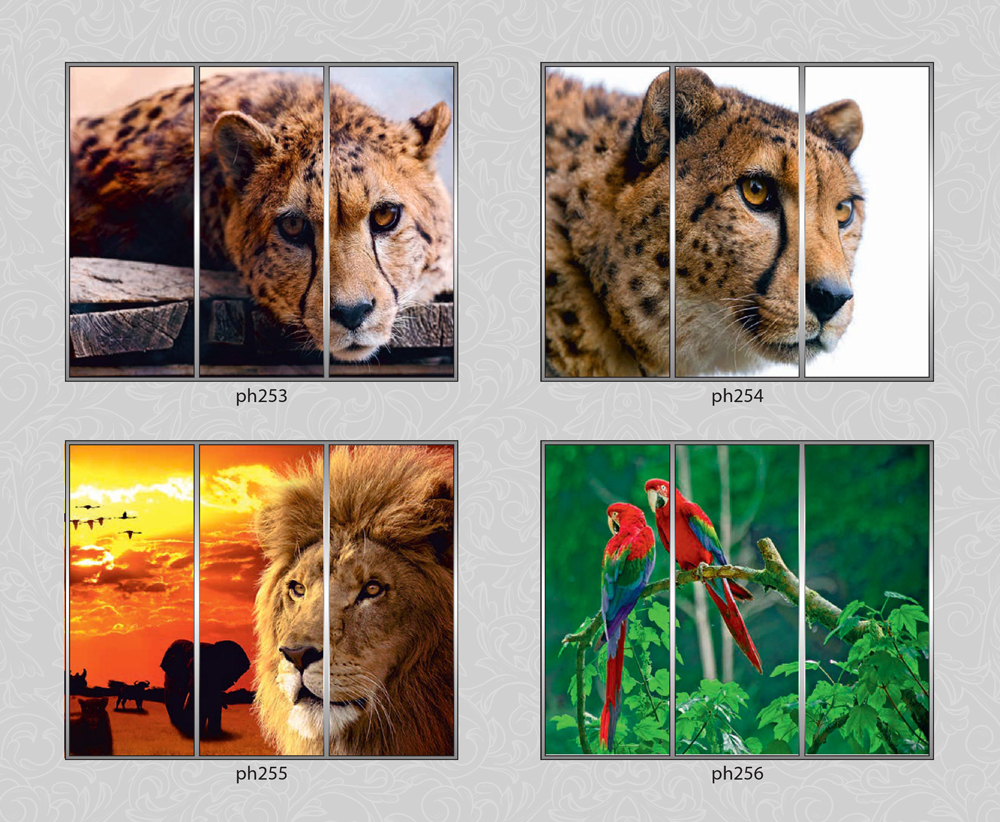Screen dimensions: 1000x822
Task: Click the cheetah's nose in ph253
Action: tap(351, 313)
